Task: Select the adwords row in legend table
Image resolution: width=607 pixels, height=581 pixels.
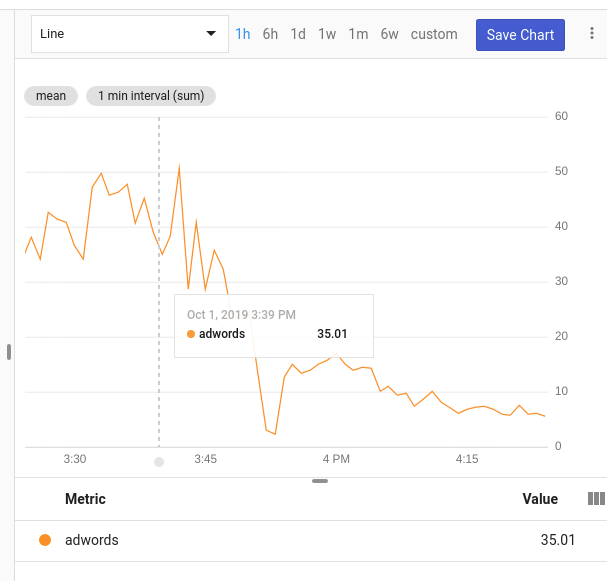Action: (x=311, y=540)
